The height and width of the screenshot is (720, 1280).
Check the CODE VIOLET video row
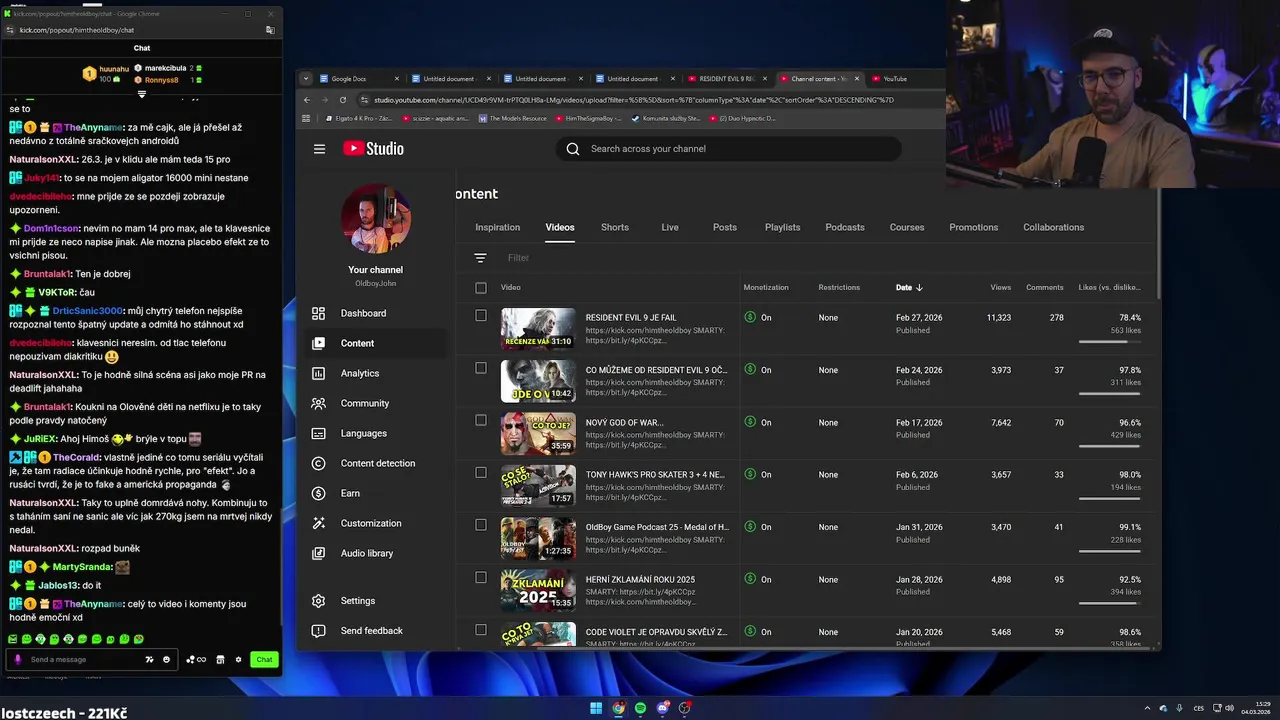[x=481, y=630]
